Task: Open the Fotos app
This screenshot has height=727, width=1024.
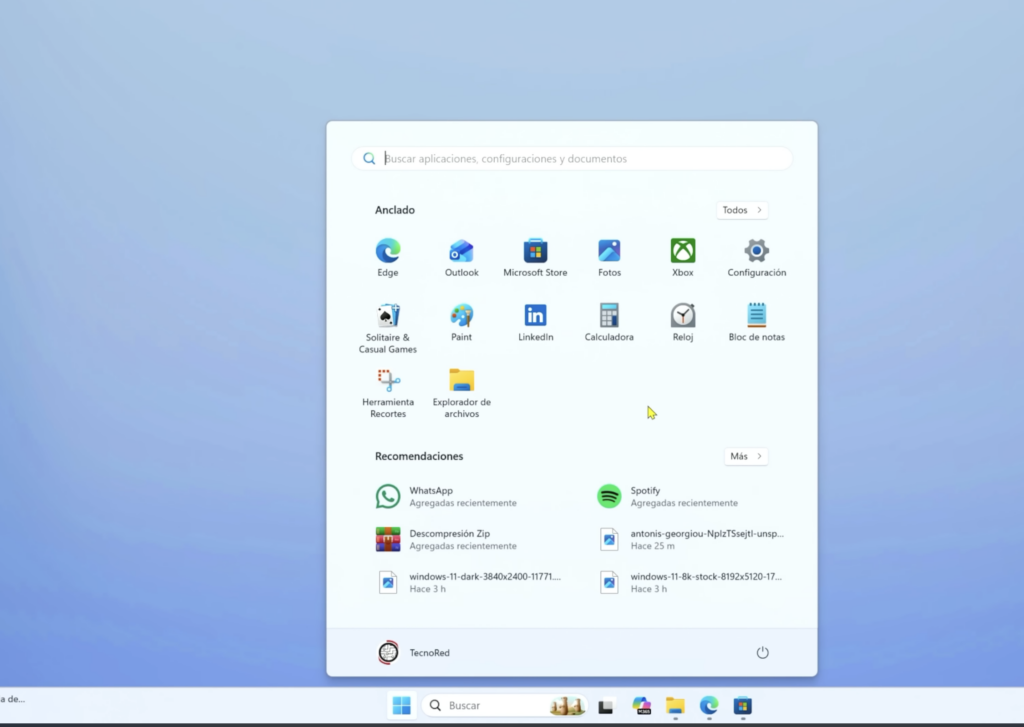Action: pyautogui.click(x=609, y=257)
